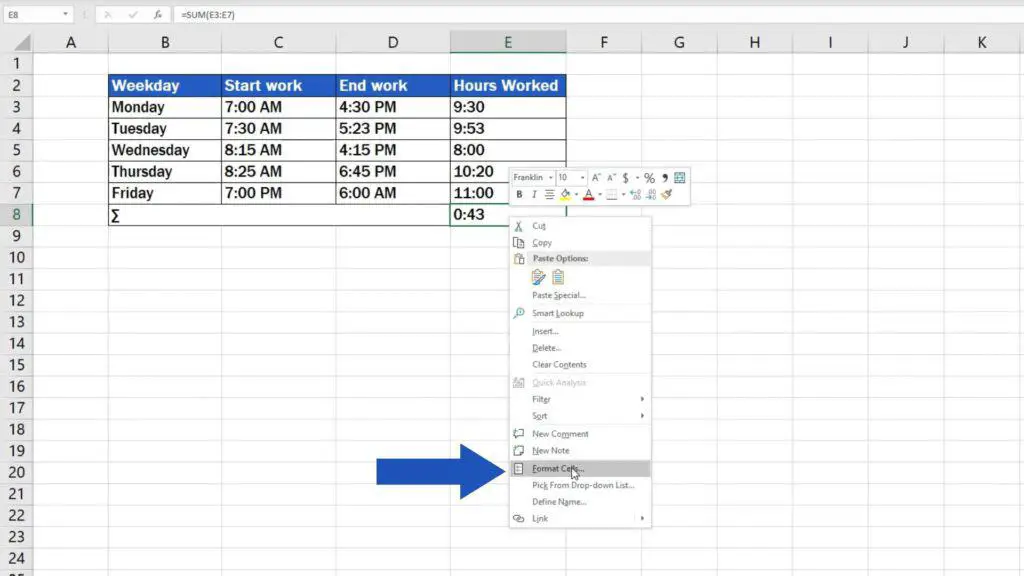Apply the red font color A
This screenshot has width=1024, height=576.
point(588,195)
